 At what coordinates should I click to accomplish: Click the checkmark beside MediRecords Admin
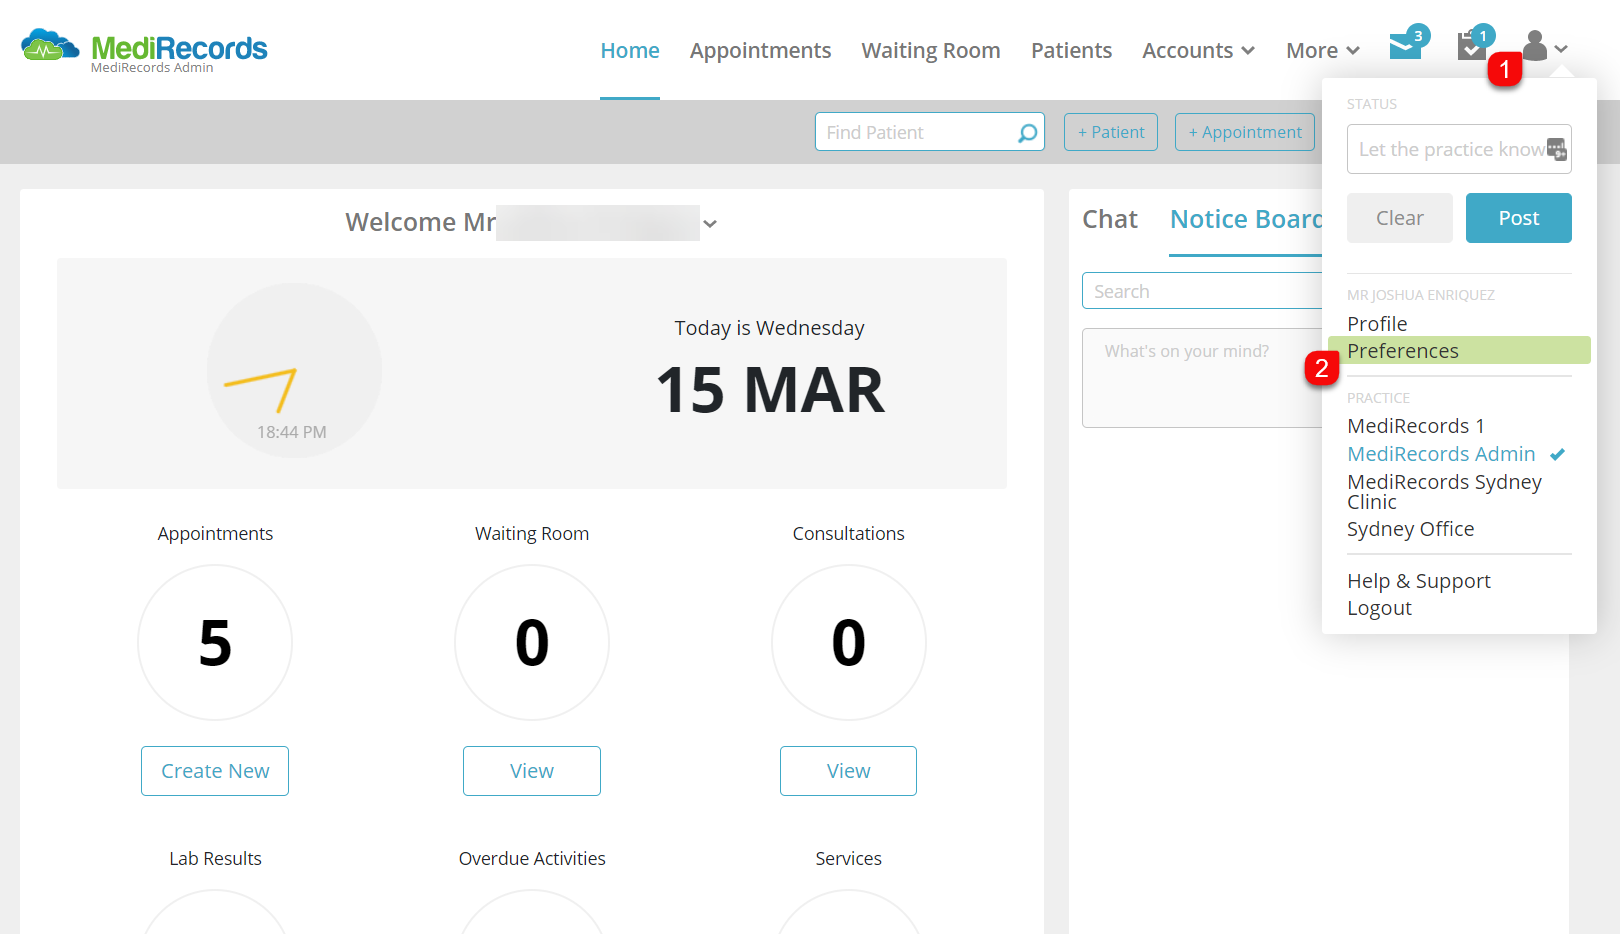click(x=1557, y=454)
